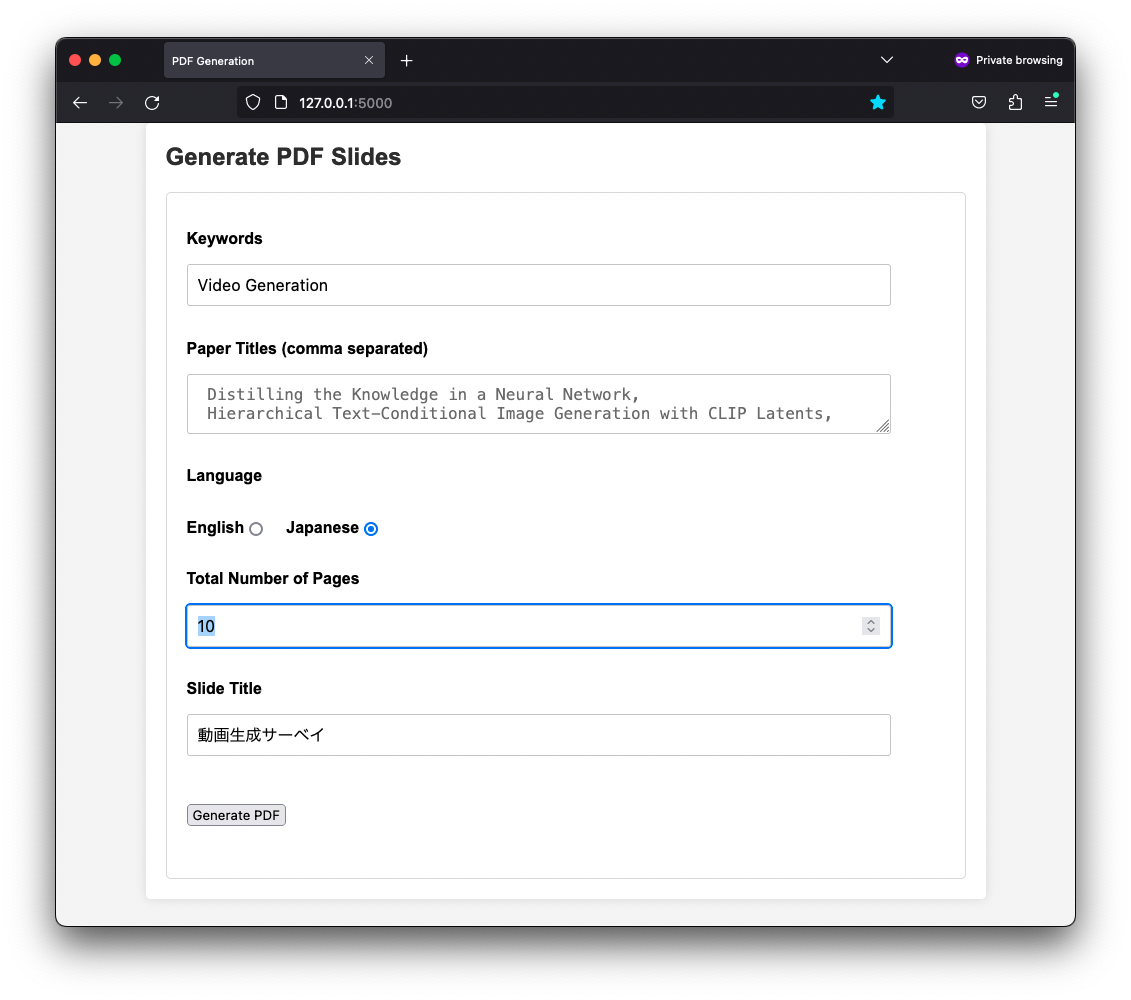Click the forward navigation arrow
The height and width of the screenshot is (1000, 1131).
click(x=115, y=102)
